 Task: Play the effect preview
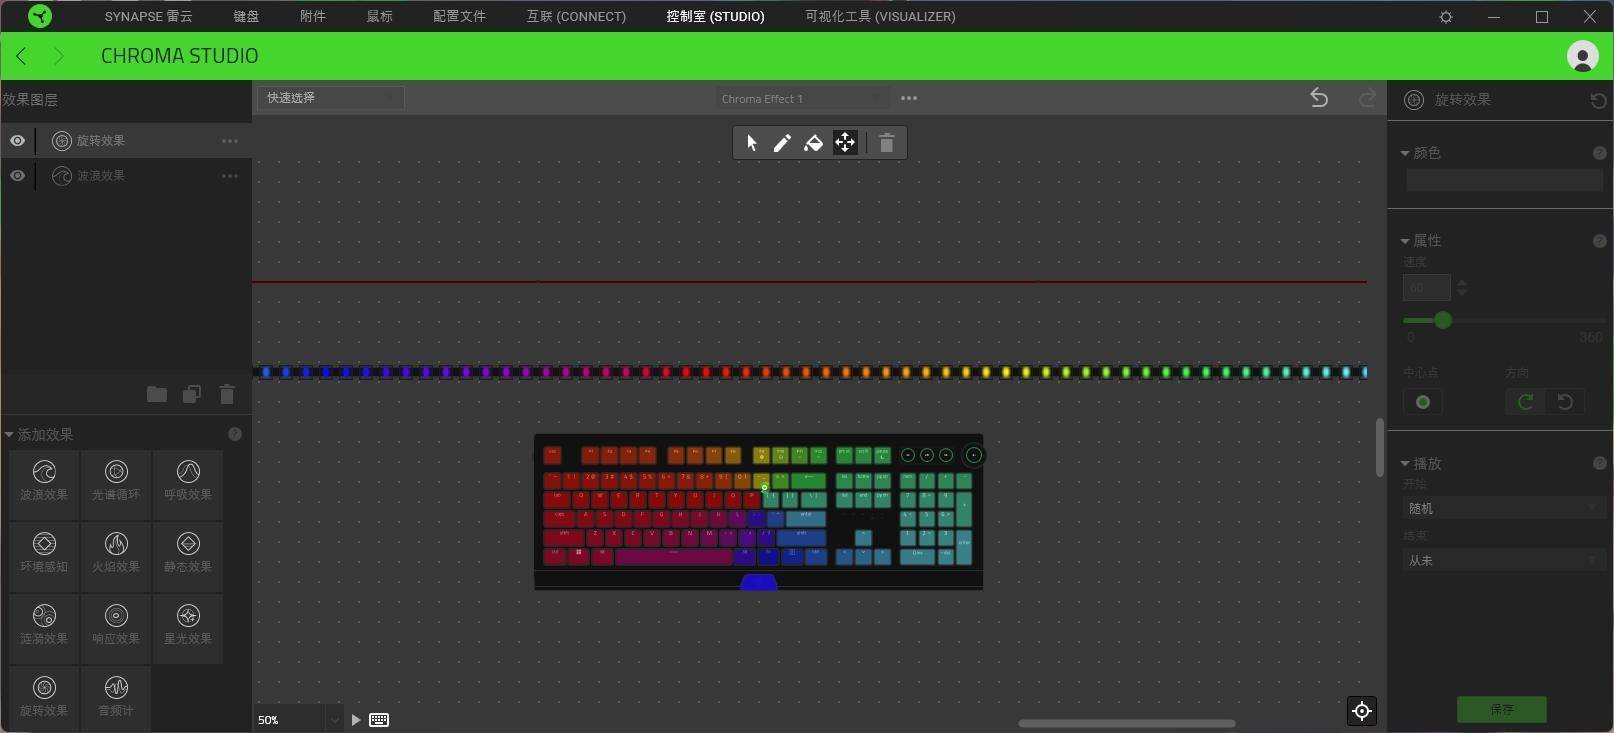coord(356,720)
